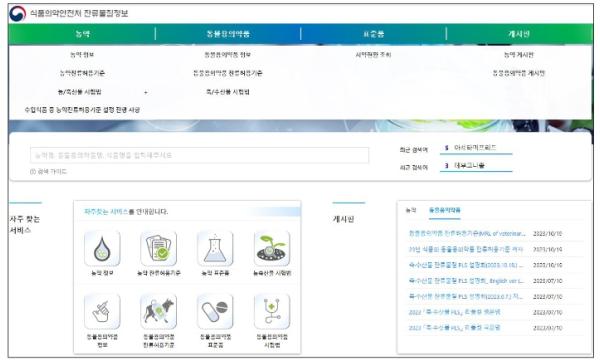Image resolution: width=600 pixels, height=361 pixels.
Task: Open the last notice in the board list
Action: (x=454, y=328)
